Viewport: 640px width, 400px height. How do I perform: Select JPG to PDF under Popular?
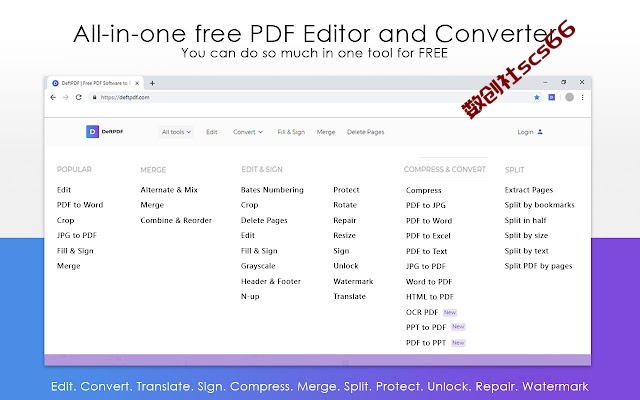tap(77, 236)
